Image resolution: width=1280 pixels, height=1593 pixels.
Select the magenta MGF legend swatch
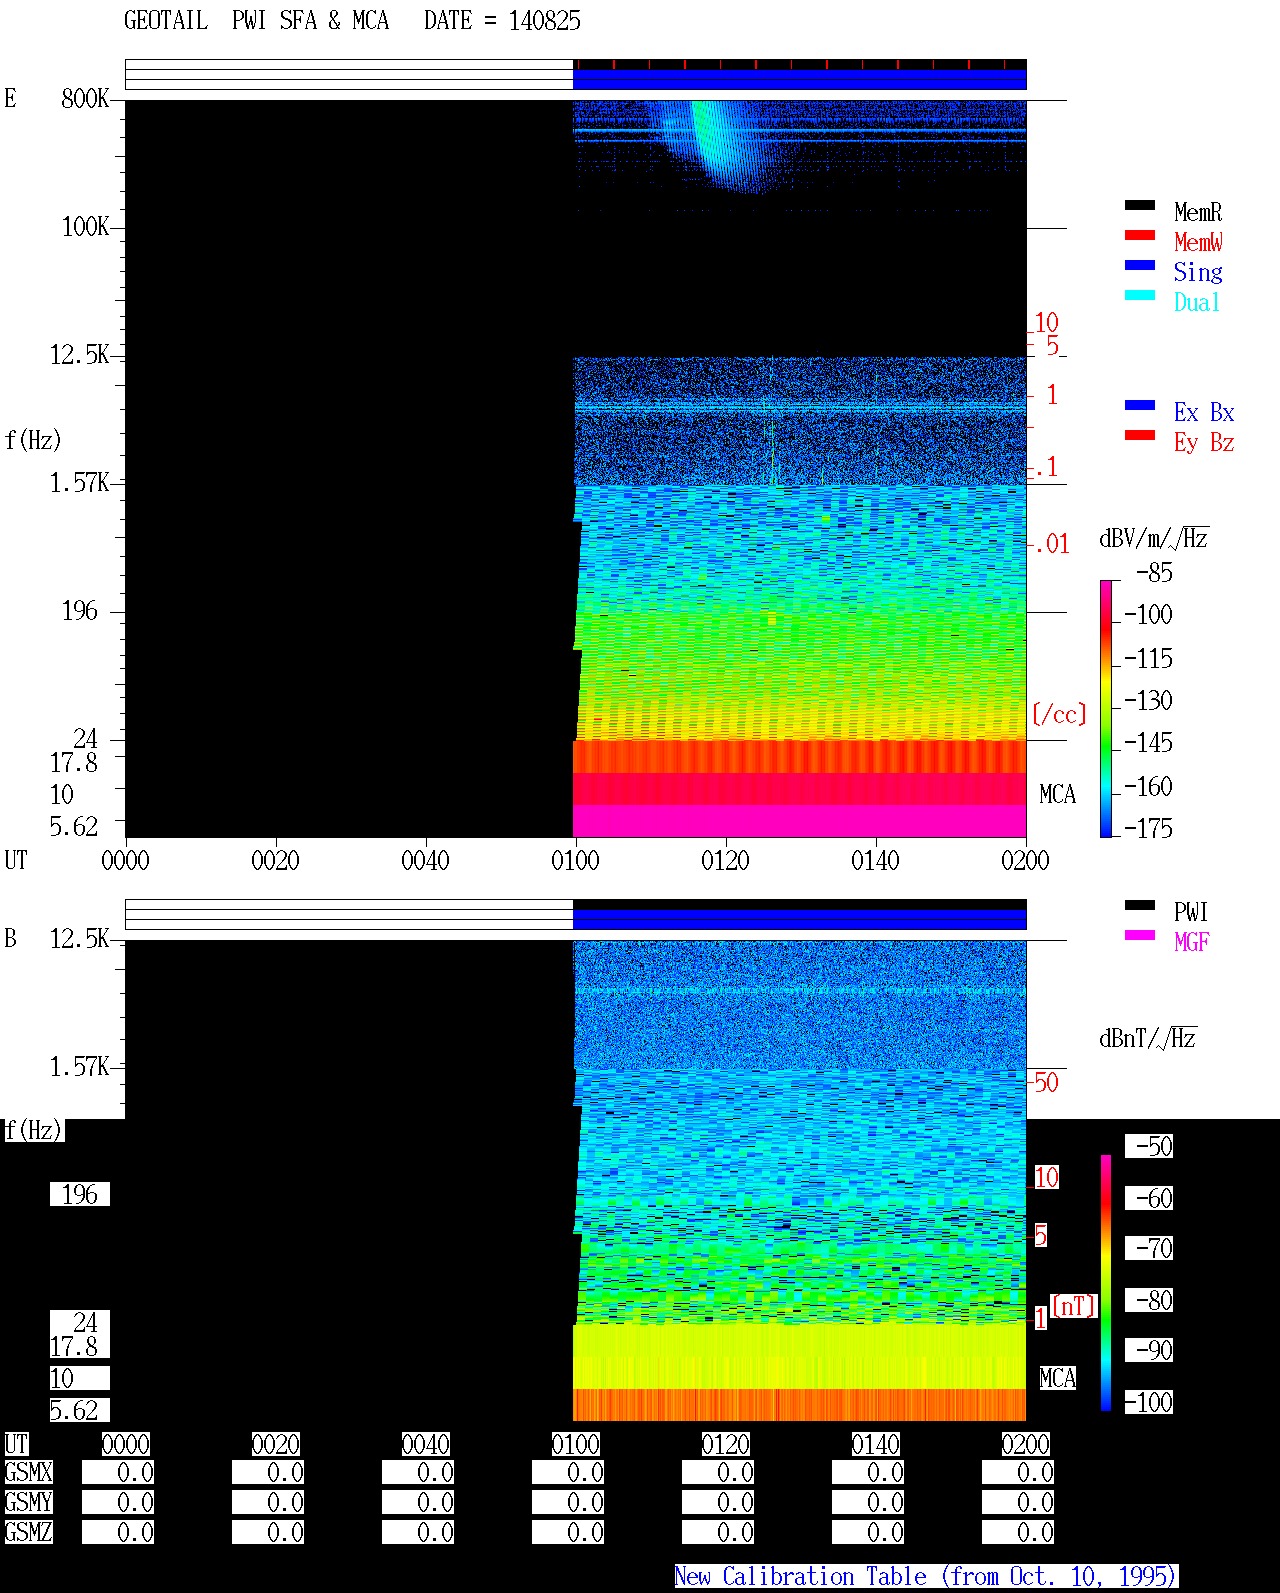[1140, 935]
